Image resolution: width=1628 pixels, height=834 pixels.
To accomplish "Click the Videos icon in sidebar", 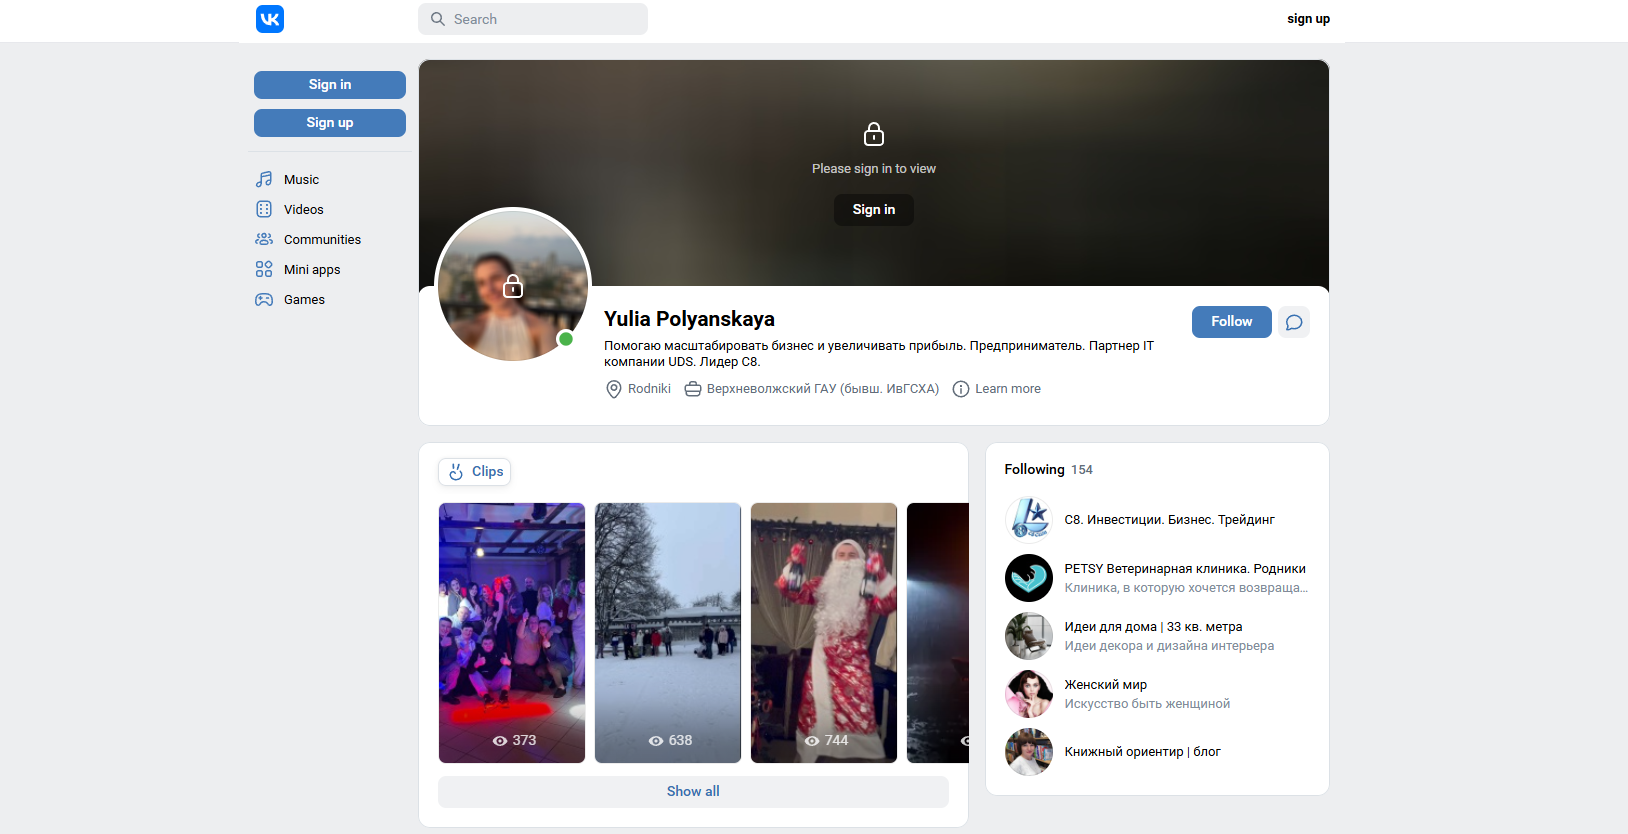I will click(x=264, y=210).
